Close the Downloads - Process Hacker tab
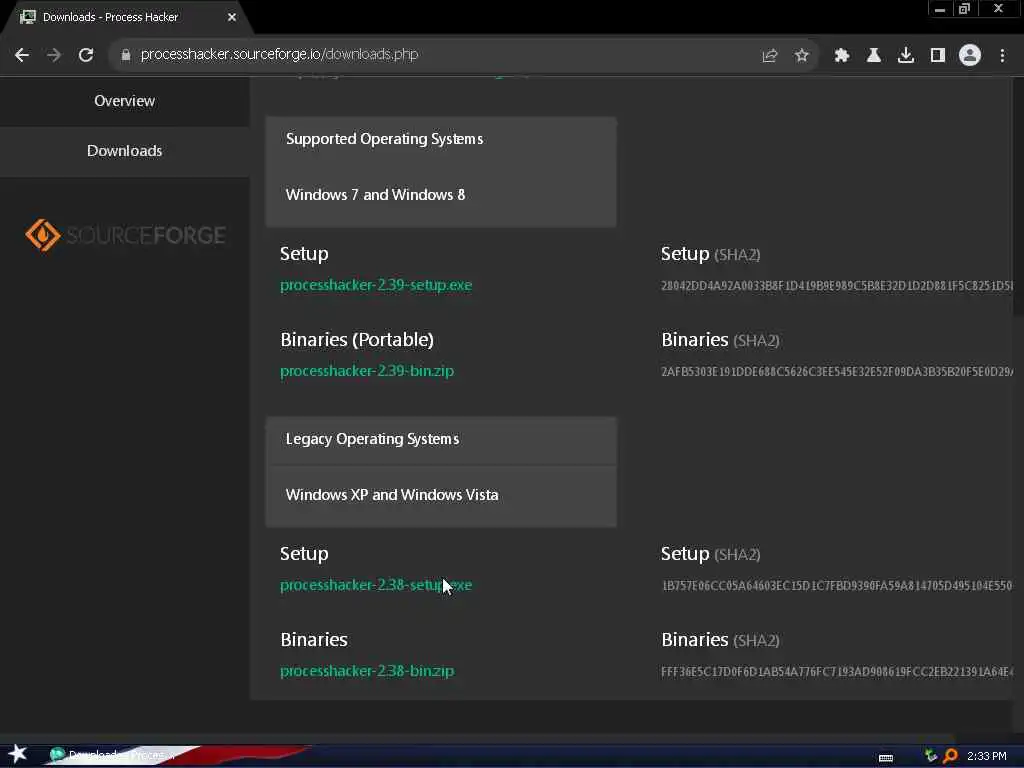The width and height of the screenshot is (1024, 768). point(232,17)
